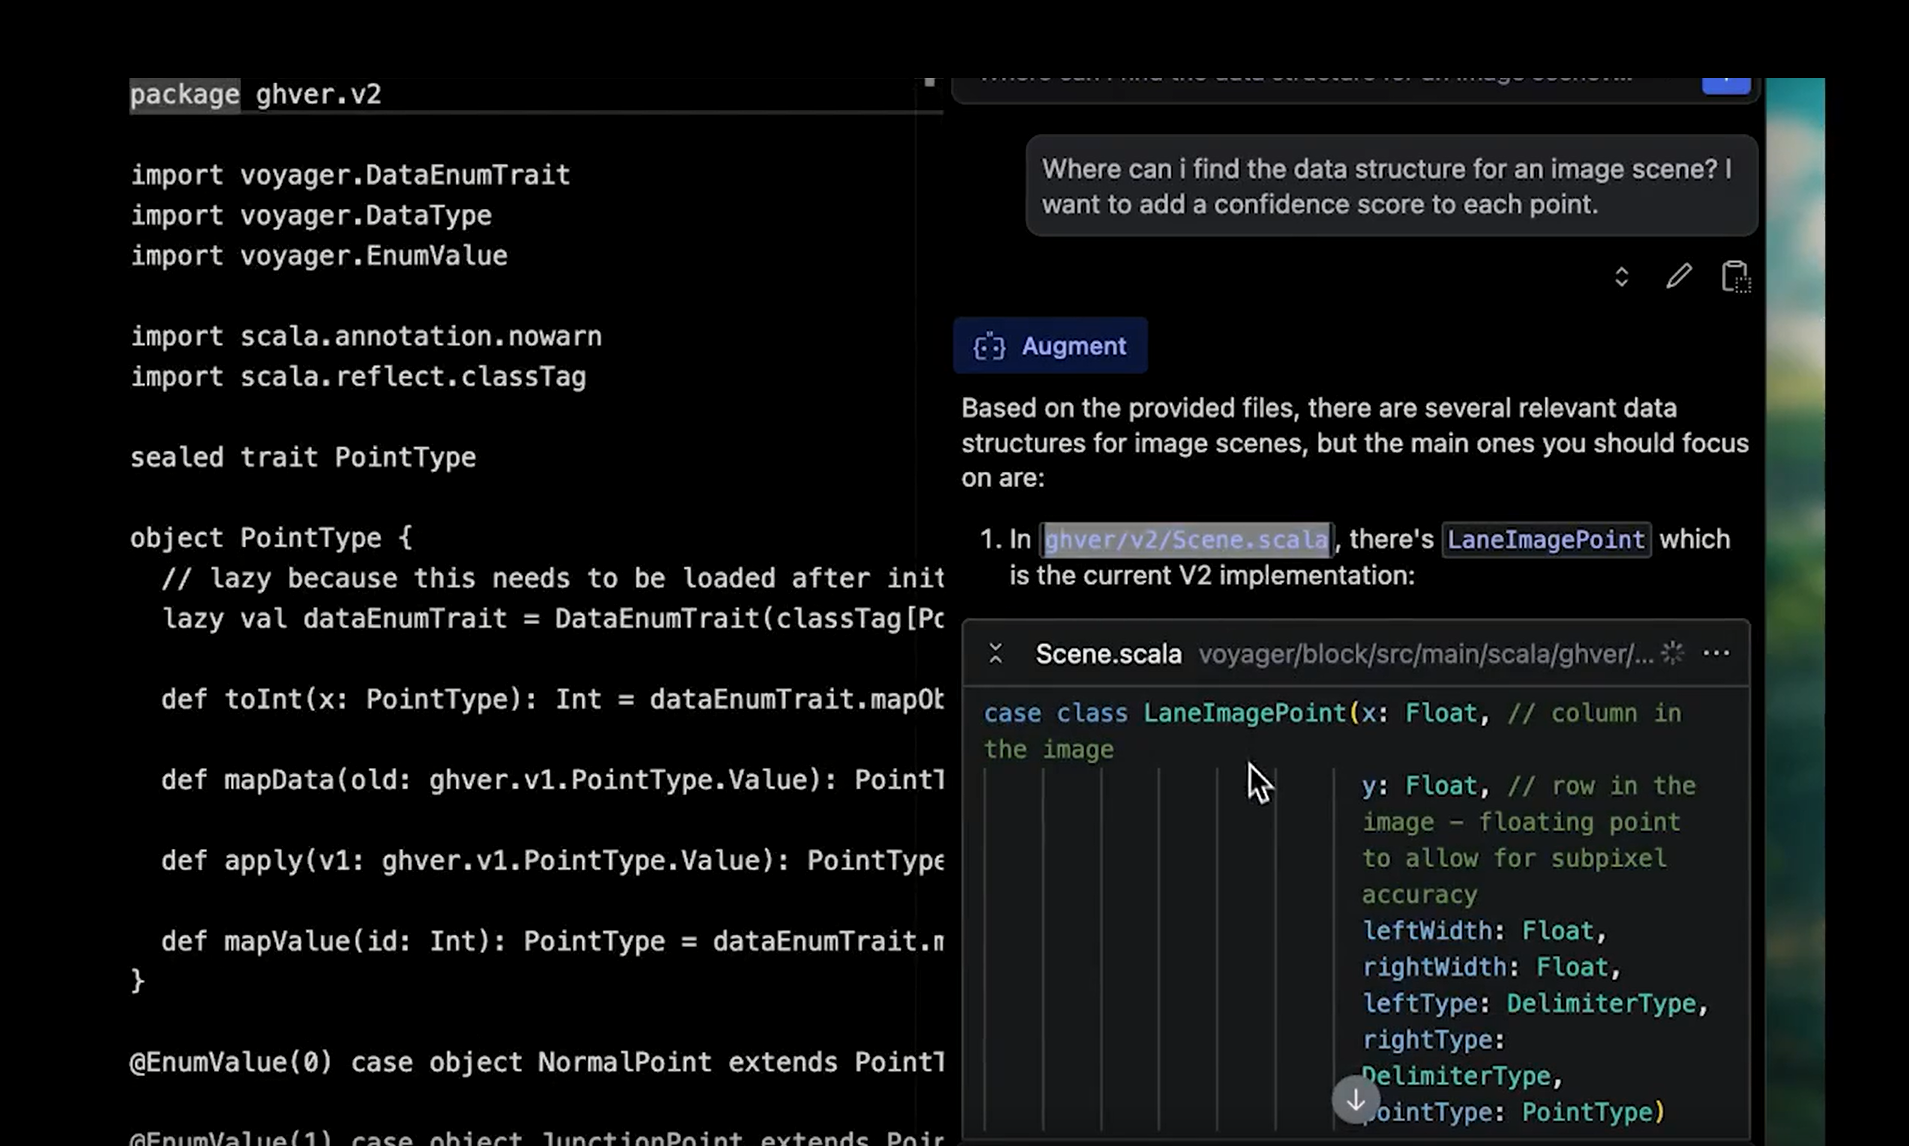This screenshot has height=1146, width=1909.
Task: Click the '// lazy because this needs' comment line
Action: pyautogui.click(x=552, y=578)
